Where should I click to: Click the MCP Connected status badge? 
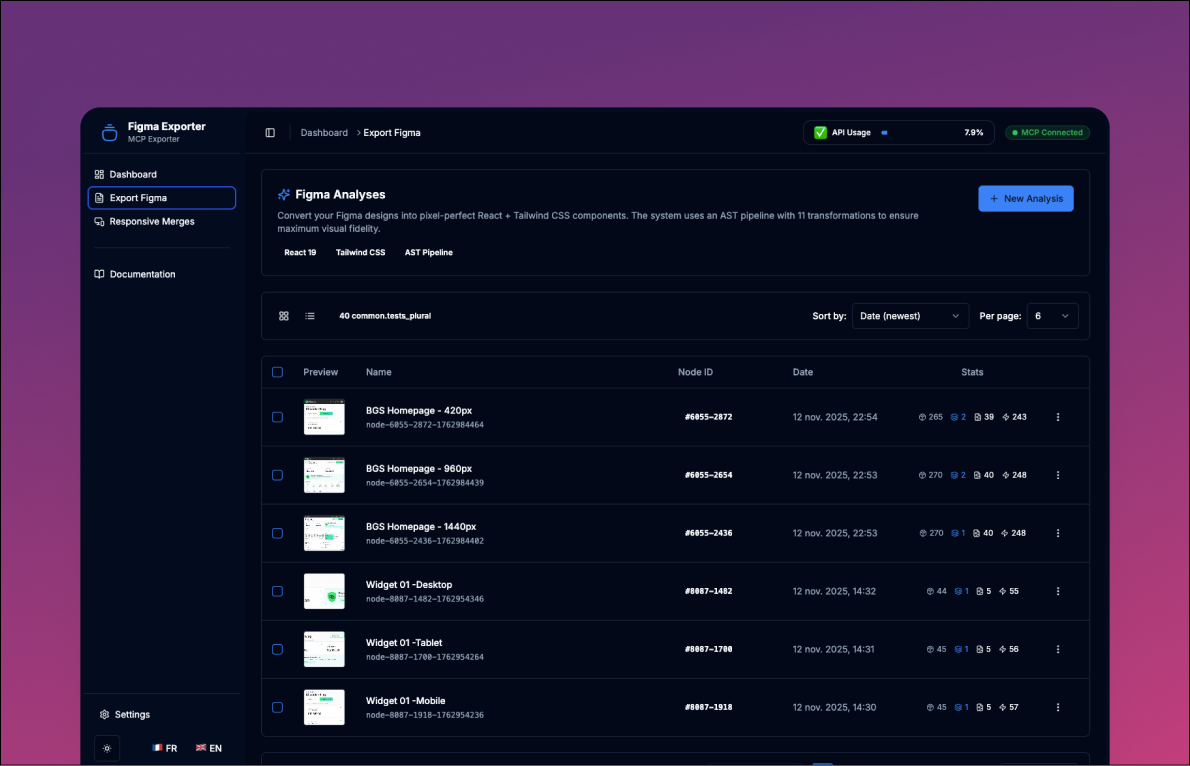coord(1047,133)
